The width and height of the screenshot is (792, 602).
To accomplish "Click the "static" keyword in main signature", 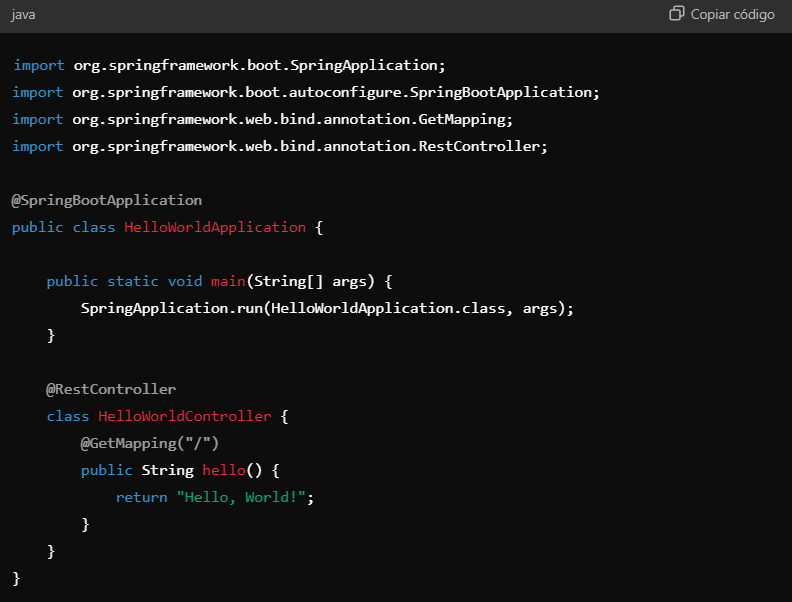I will tap(133, 281).
